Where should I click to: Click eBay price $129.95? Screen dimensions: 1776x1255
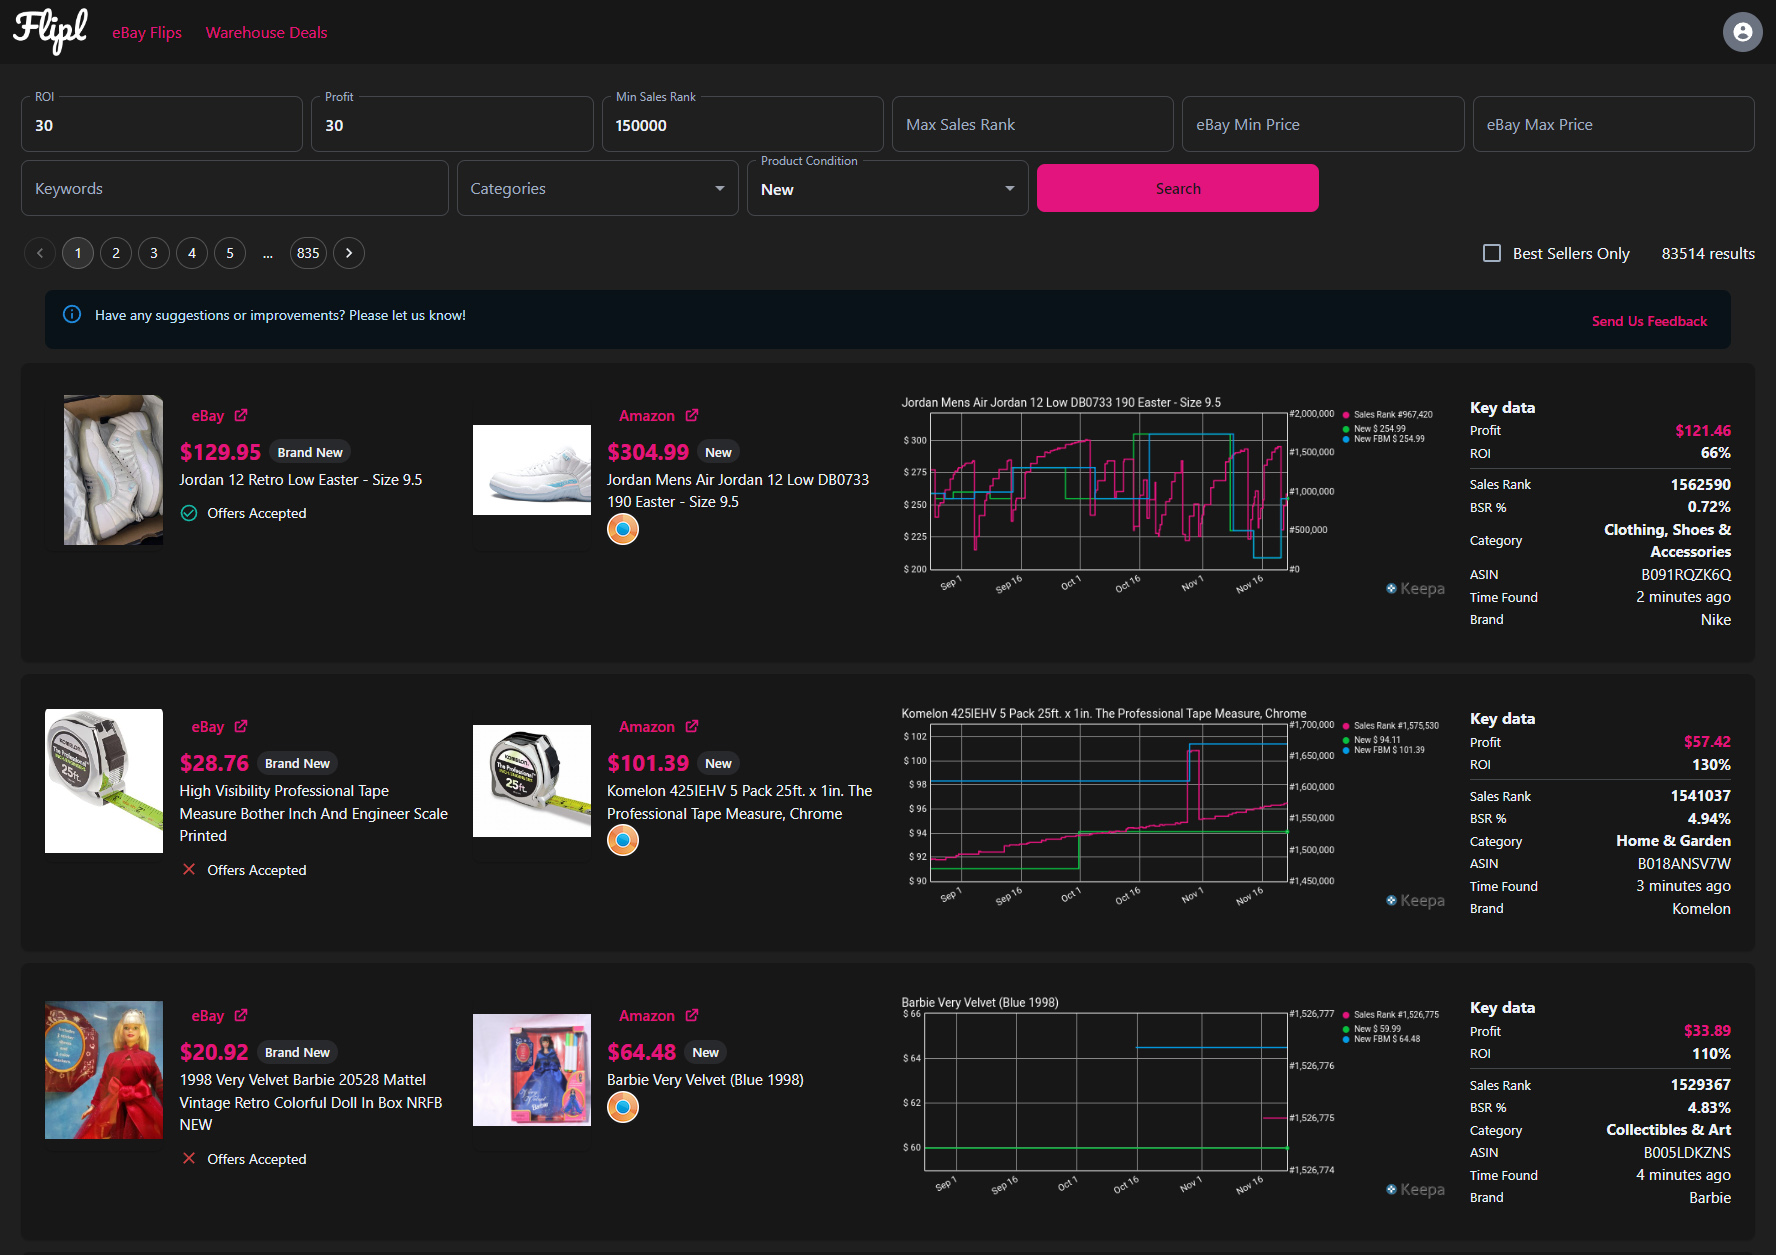click(x=220, y=452)
